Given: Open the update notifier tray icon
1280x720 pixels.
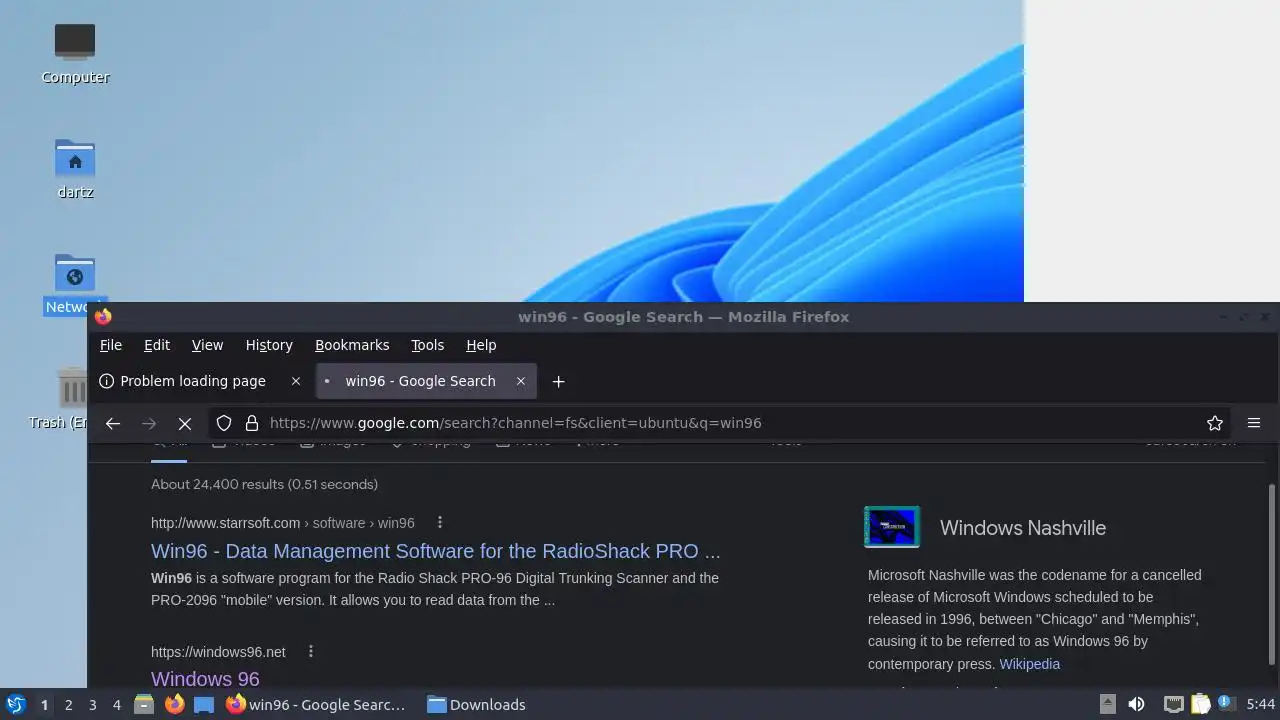Looking at the screenshot, I should tap(1227, 704).
